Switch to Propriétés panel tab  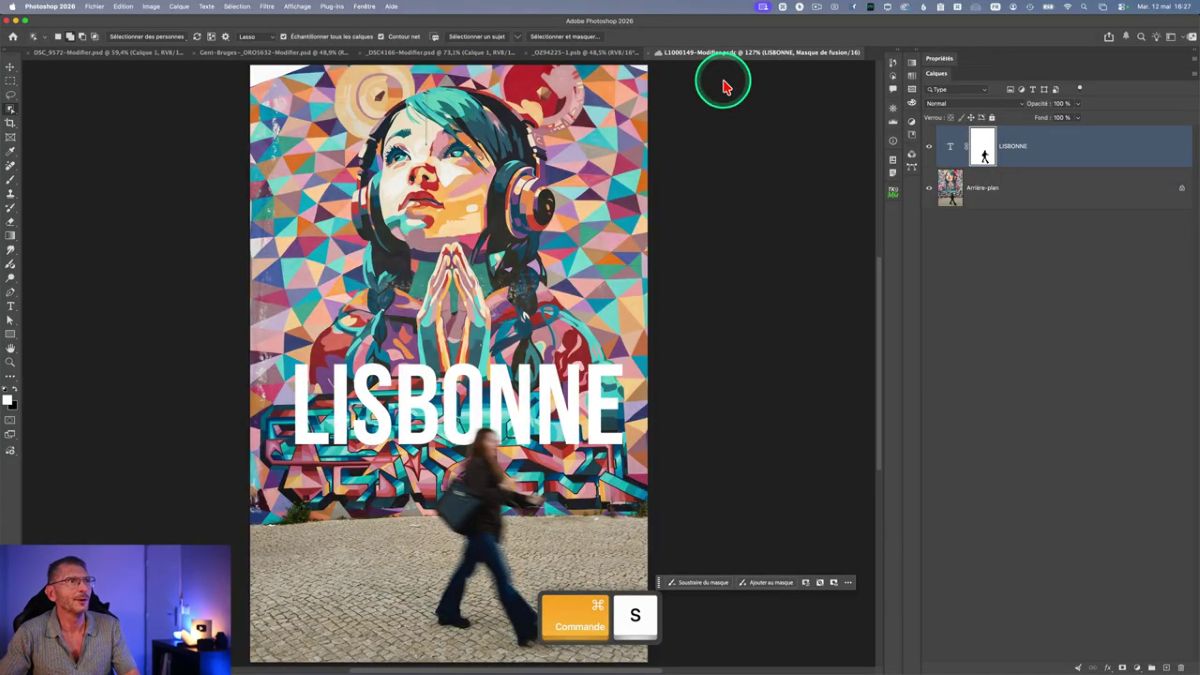click(x=940, y=59)
